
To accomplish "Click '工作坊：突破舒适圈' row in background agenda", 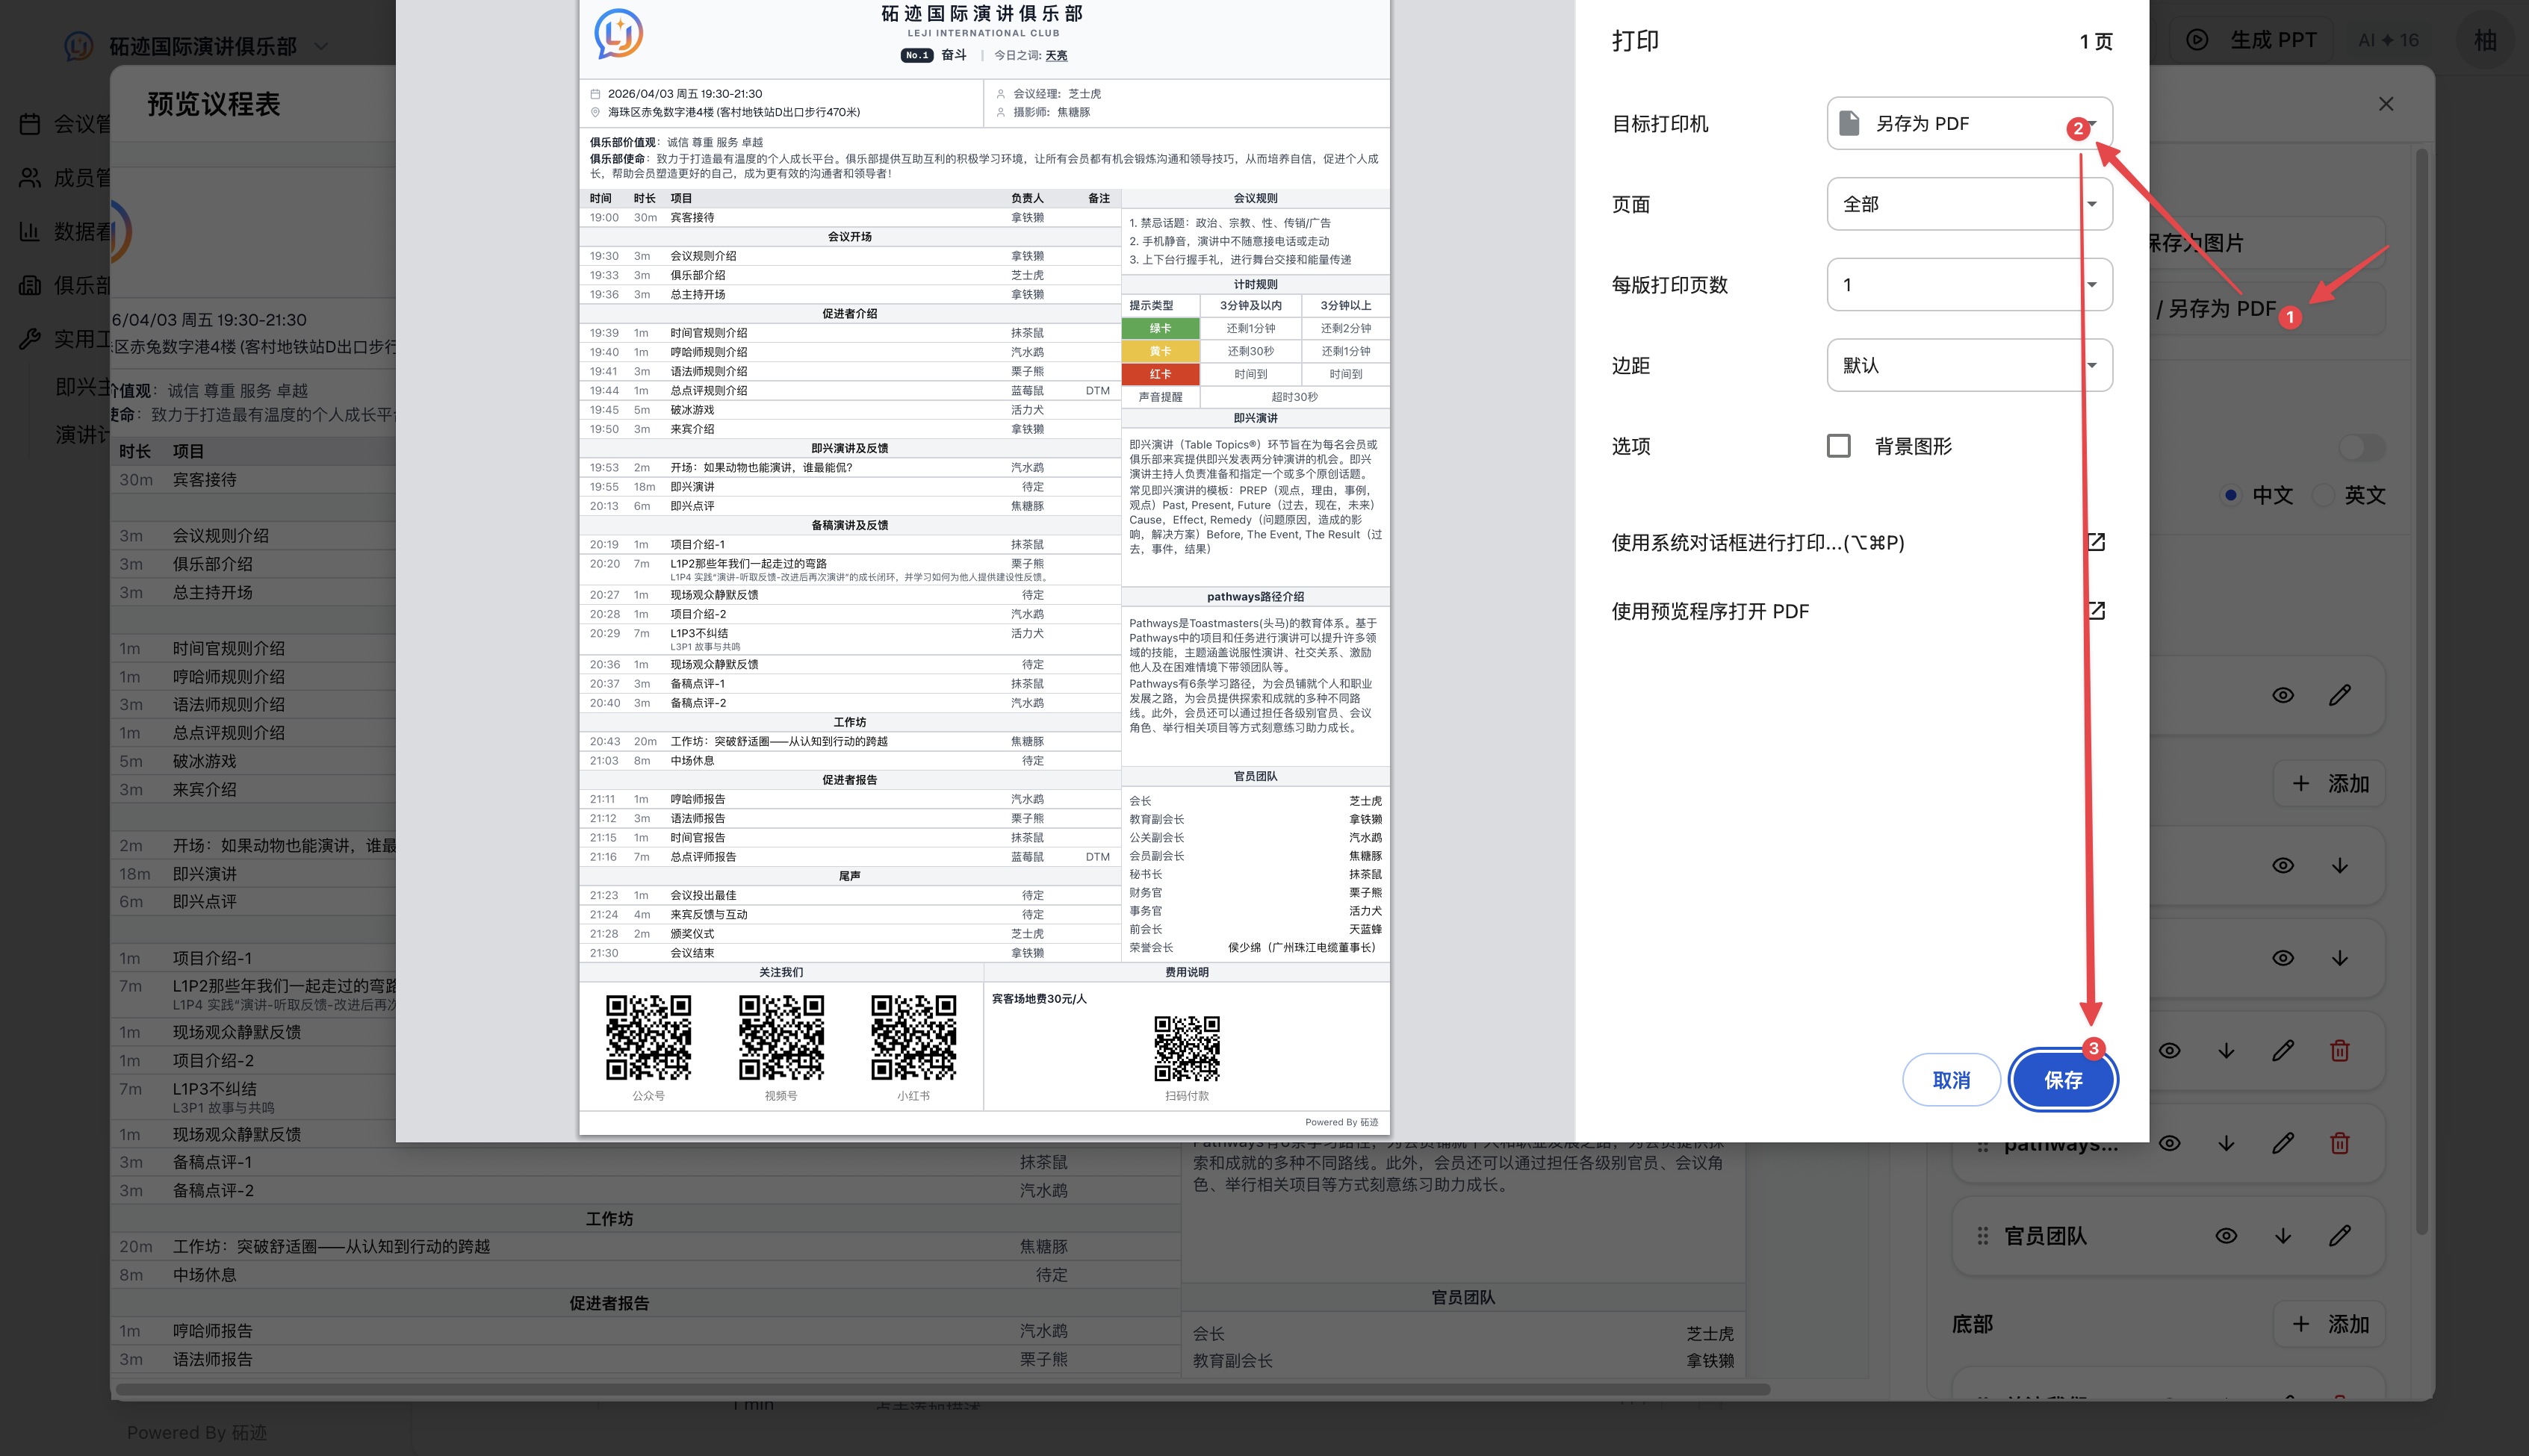I will point(646,1247).
